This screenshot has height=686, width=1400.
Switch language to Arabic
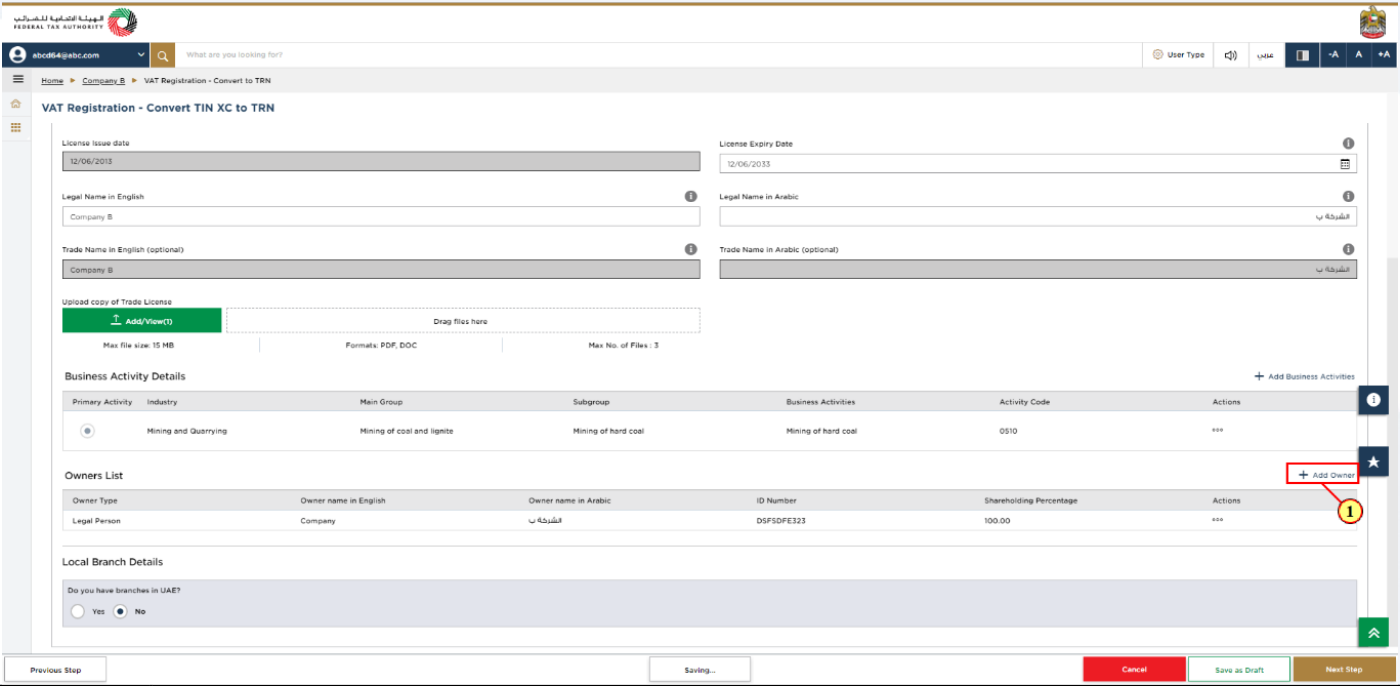1265,55
